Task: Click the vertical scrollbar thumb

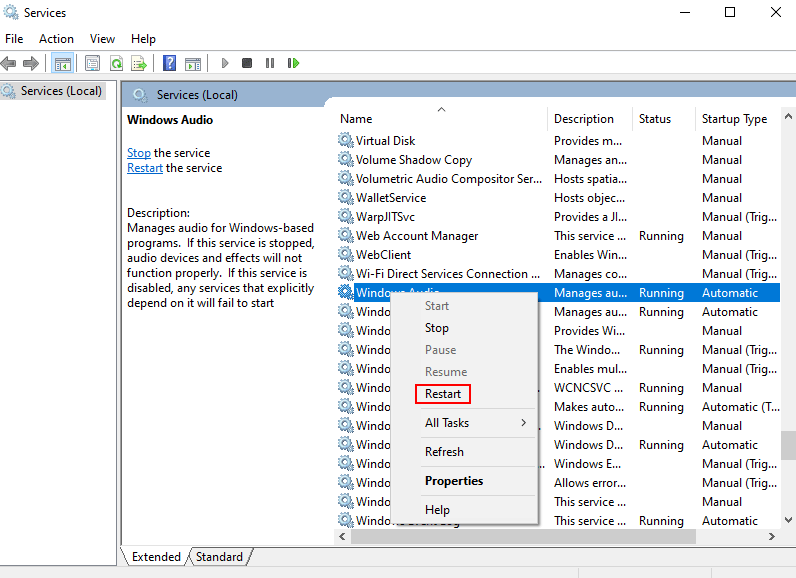Action: point(788,445)
